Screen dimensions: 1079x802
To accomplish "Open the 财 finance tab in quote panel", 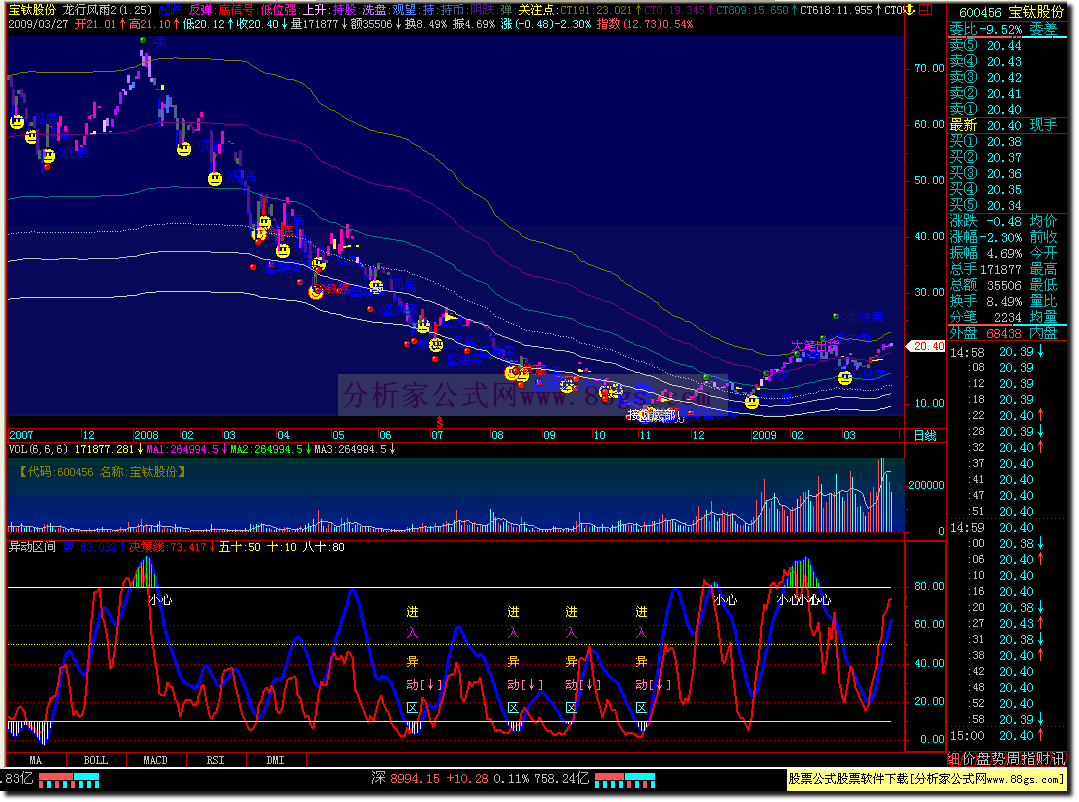I will pos(1044,759).
